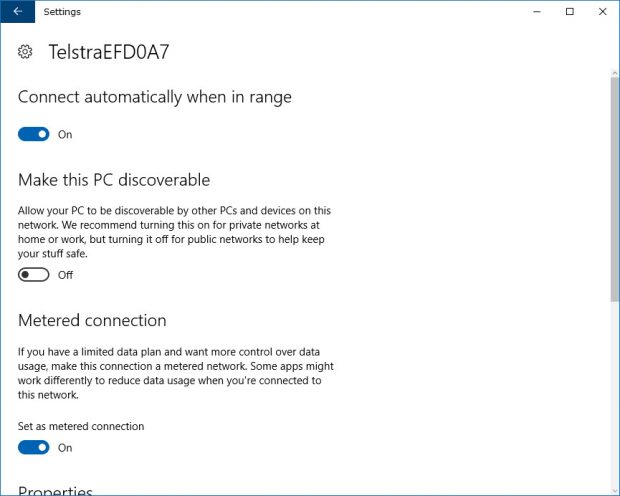Click the vertical scrollbar thumb
Screen dimensions: 620x496
pyautogui.click(x=614, y=190)
